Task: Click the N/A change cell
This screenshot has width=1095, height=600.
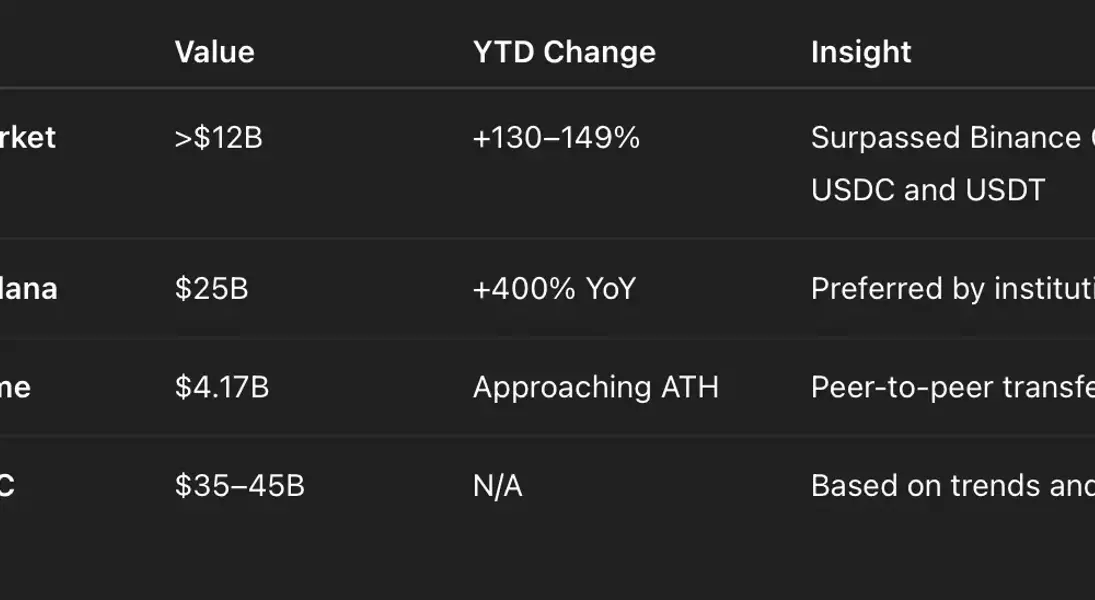Action: click(497, 486)
